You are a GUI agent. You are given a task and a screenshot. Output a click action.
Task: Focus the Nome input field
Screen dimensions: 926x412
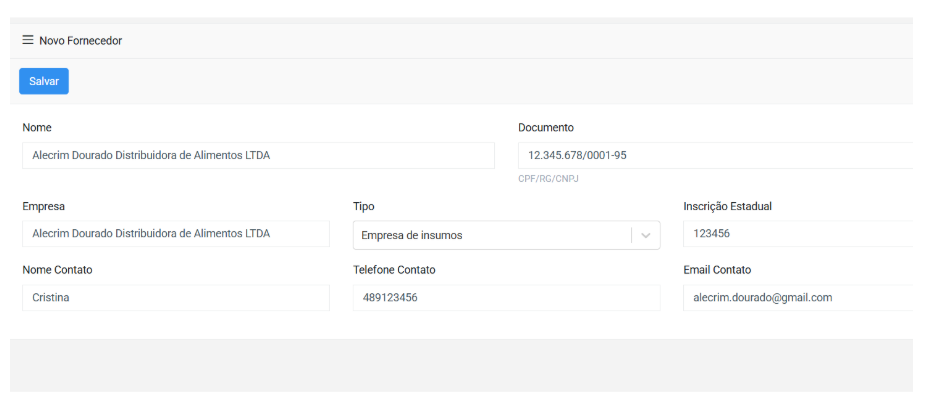click(x=258, y=156)
